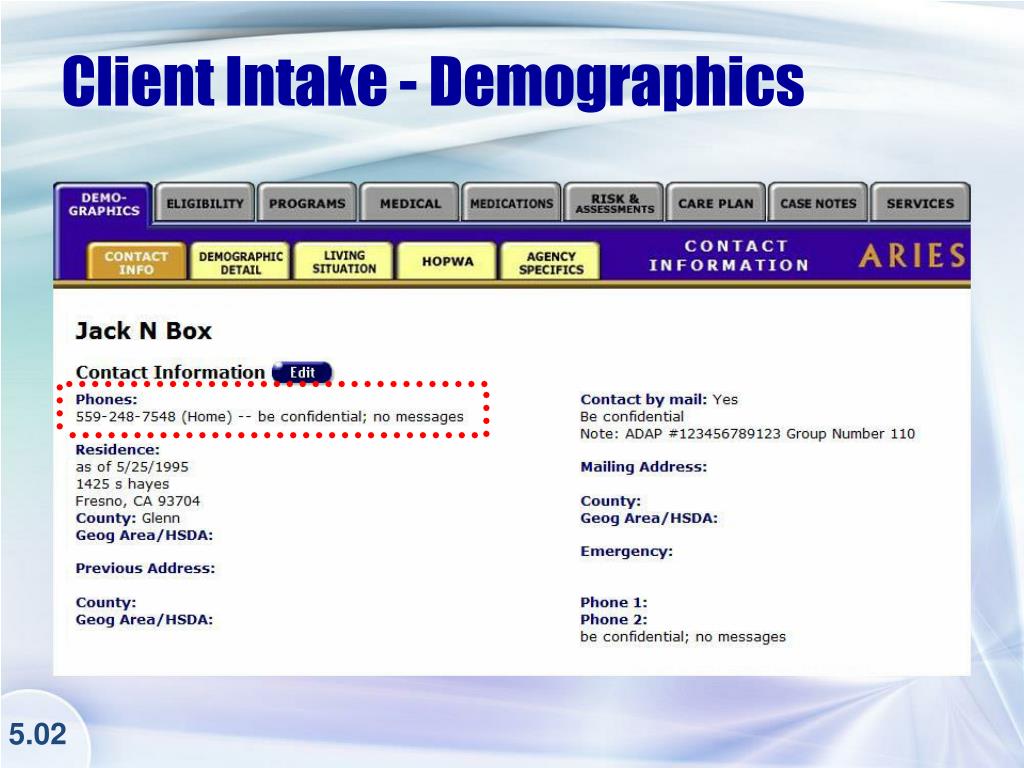
Task: Switch to the Eligibility tab
Action: click(204, 203)
